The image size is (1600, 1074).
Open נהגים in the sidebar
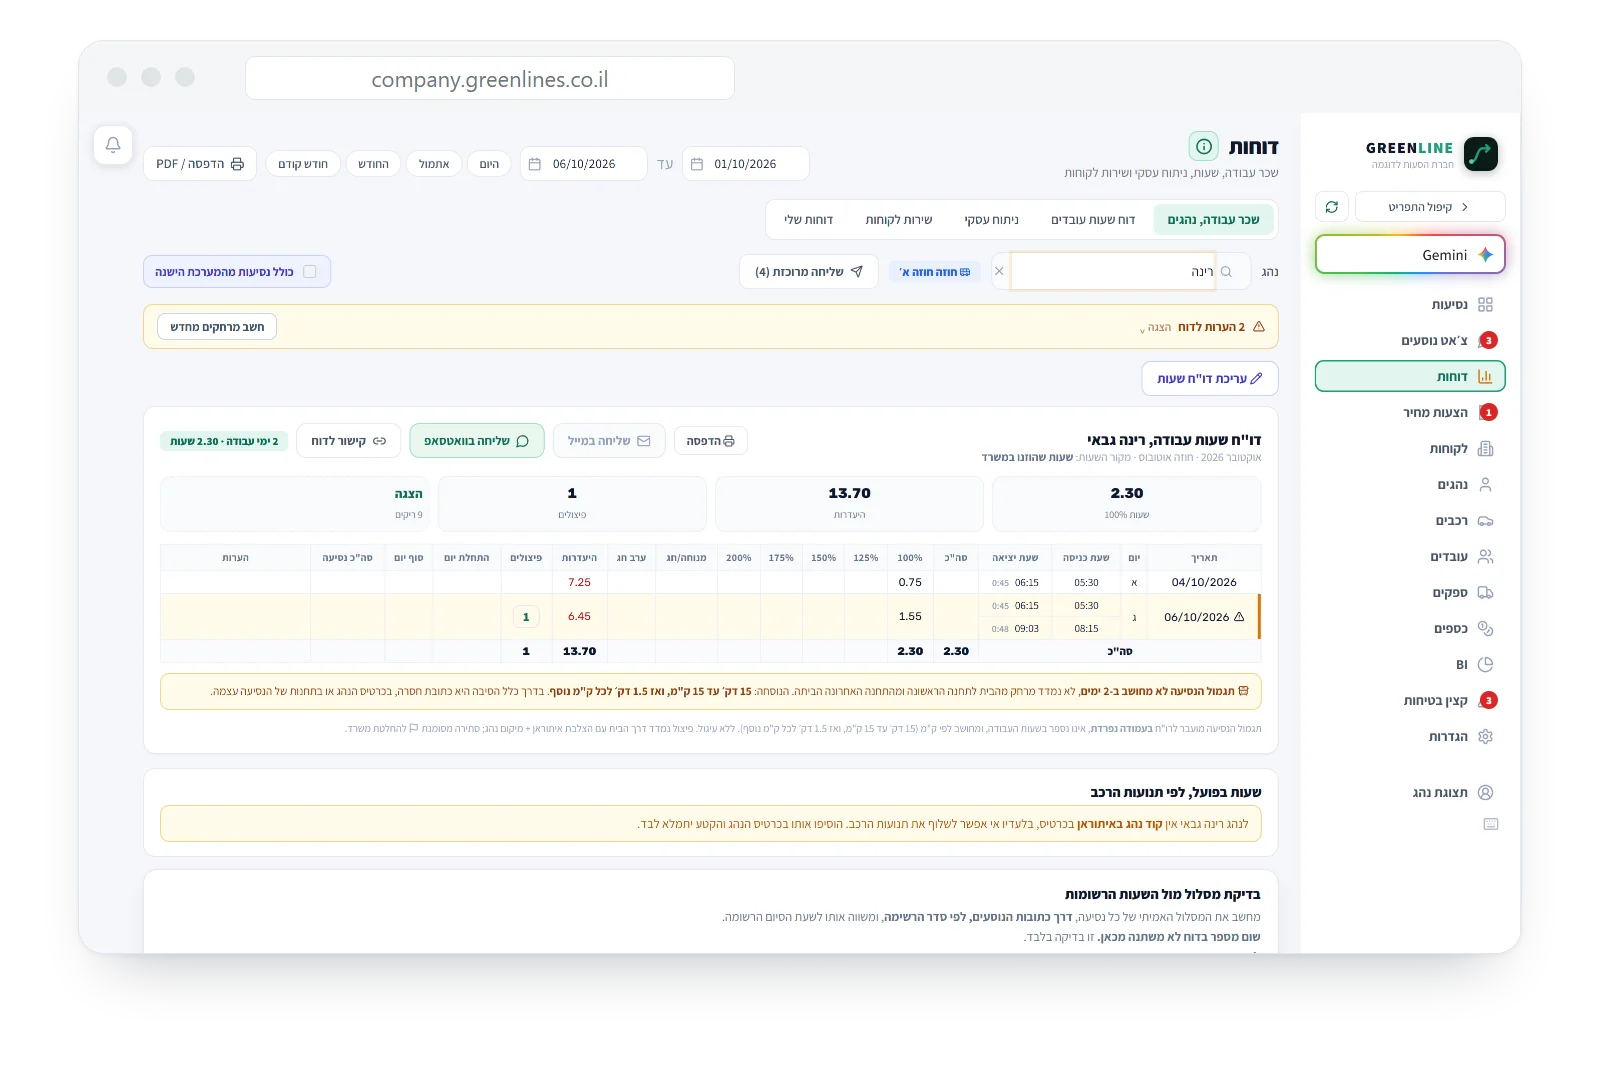[x=1410, y=485]
